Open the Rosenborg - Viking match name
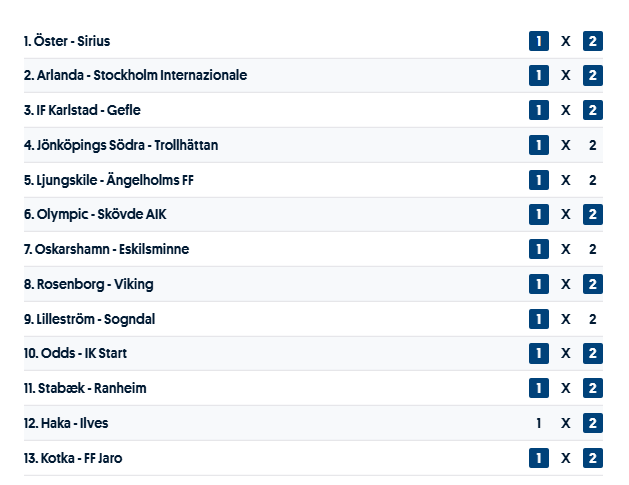 95,284
